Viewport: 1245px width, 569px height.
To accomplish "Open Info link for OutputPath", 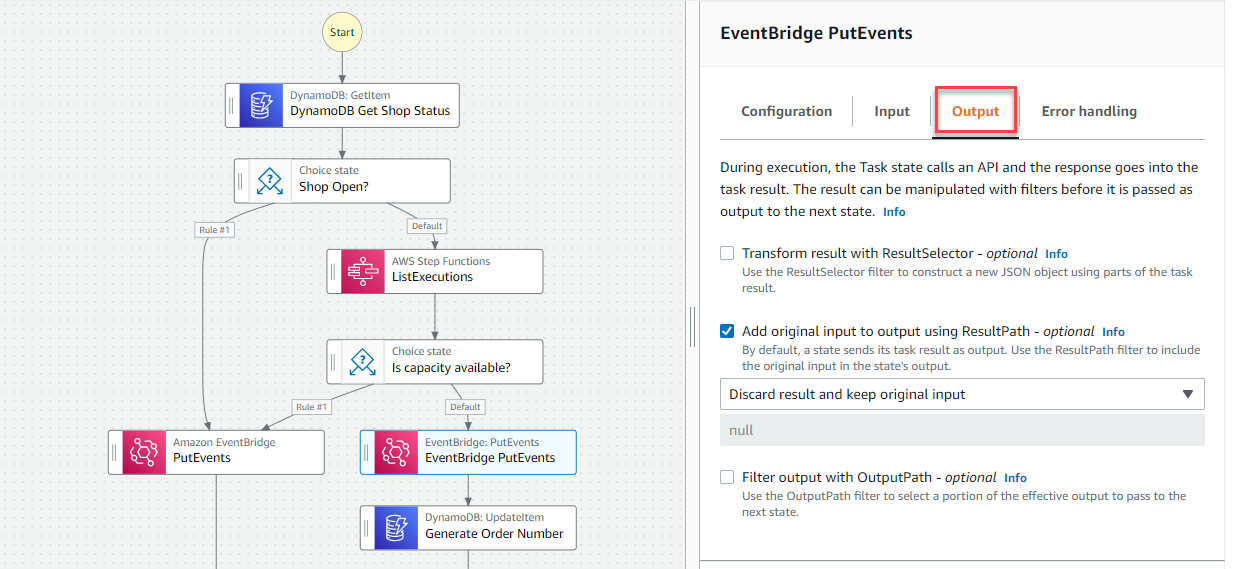I will click(1015, 478).
